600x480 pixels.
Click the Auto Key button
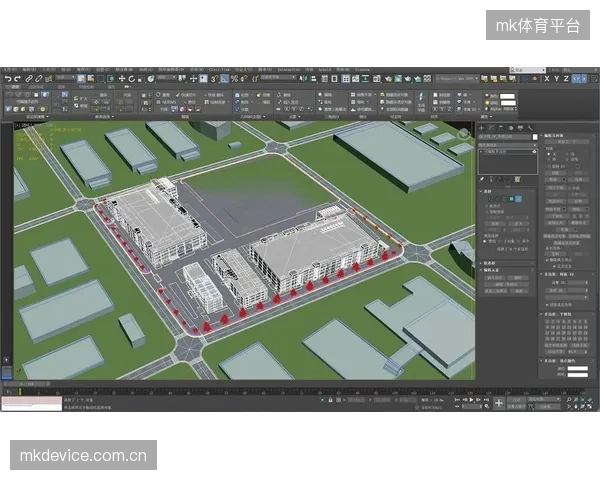(516, 399)
